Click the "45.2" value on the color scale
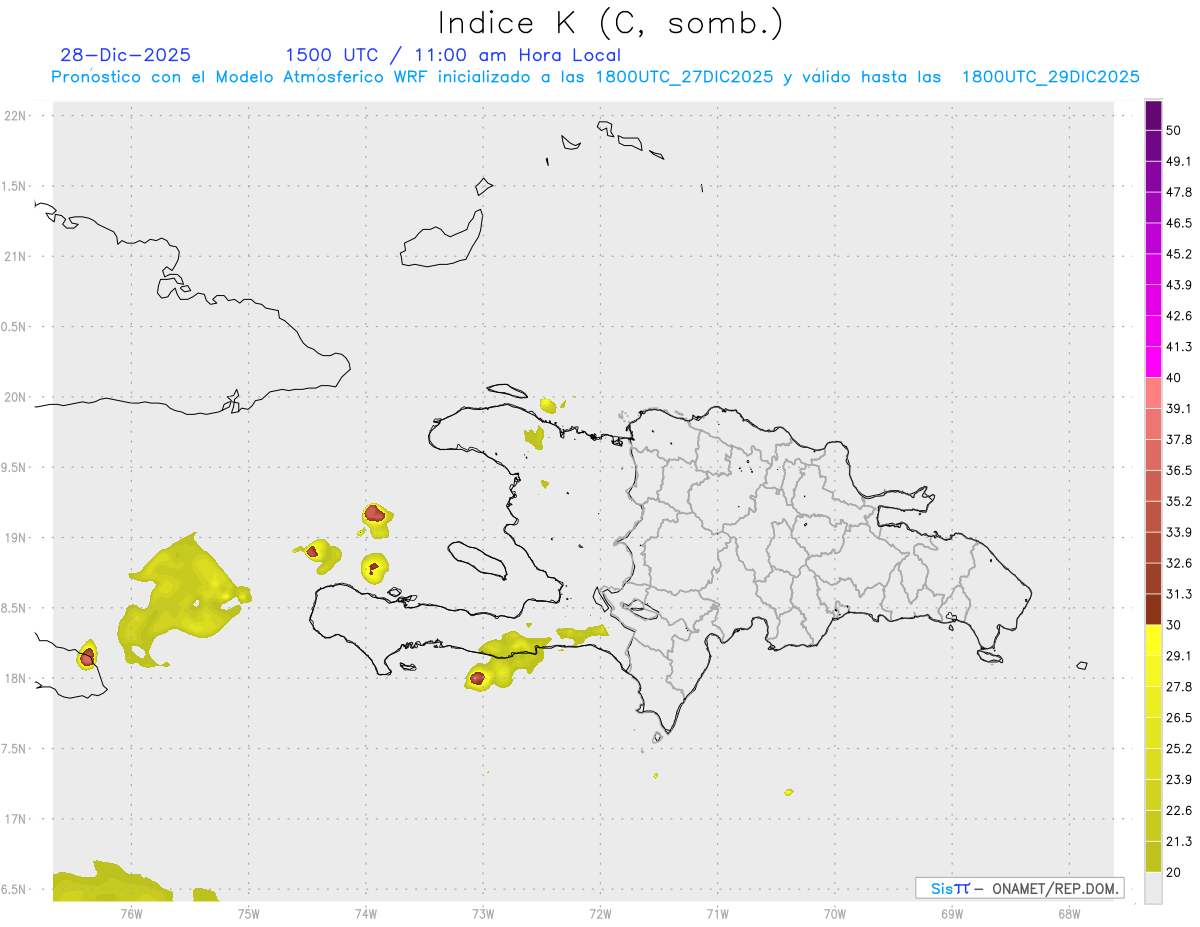This screenshot has height=927, width=1200. coord(1179,254)
